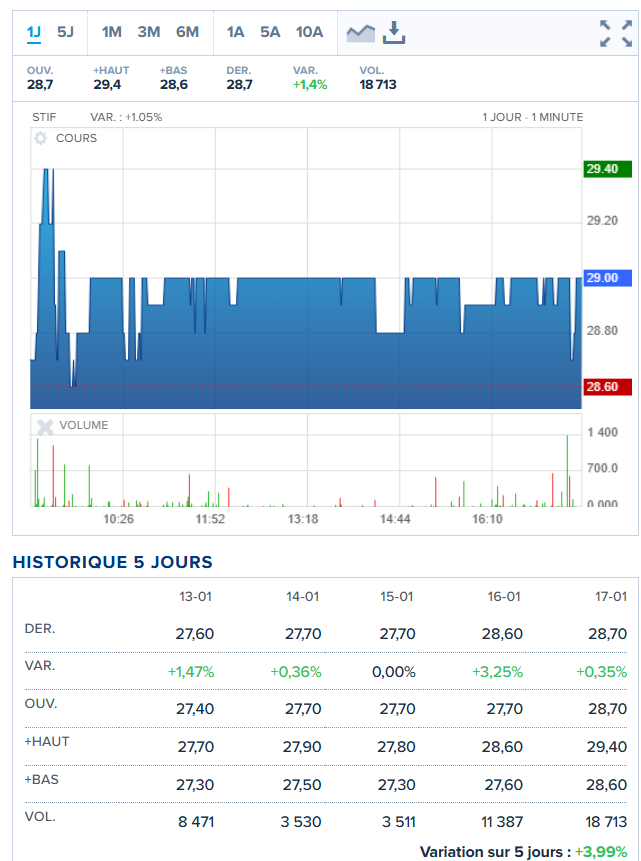Switch to the 5J five-day period
Image resolution: width=641 pixels, height=861 pixels.
65,32
